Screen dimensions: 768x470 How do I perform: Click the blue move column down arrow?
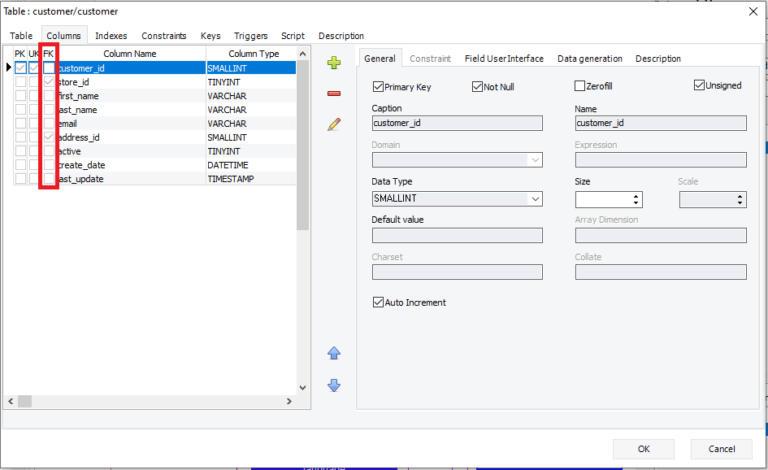(x=334, y=385)
